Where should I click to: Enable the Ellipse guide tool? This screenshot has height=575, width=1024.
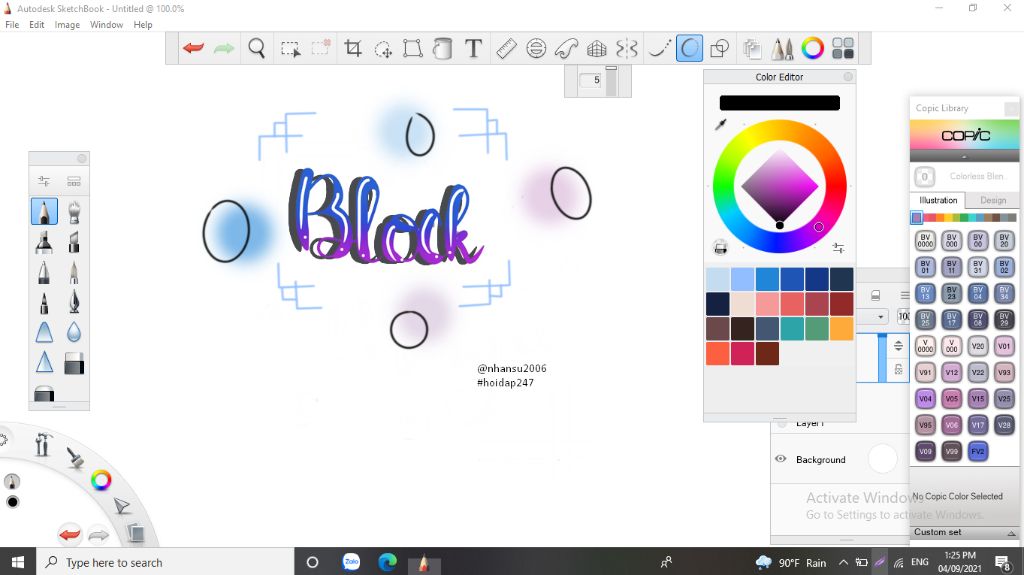[536, 48]
